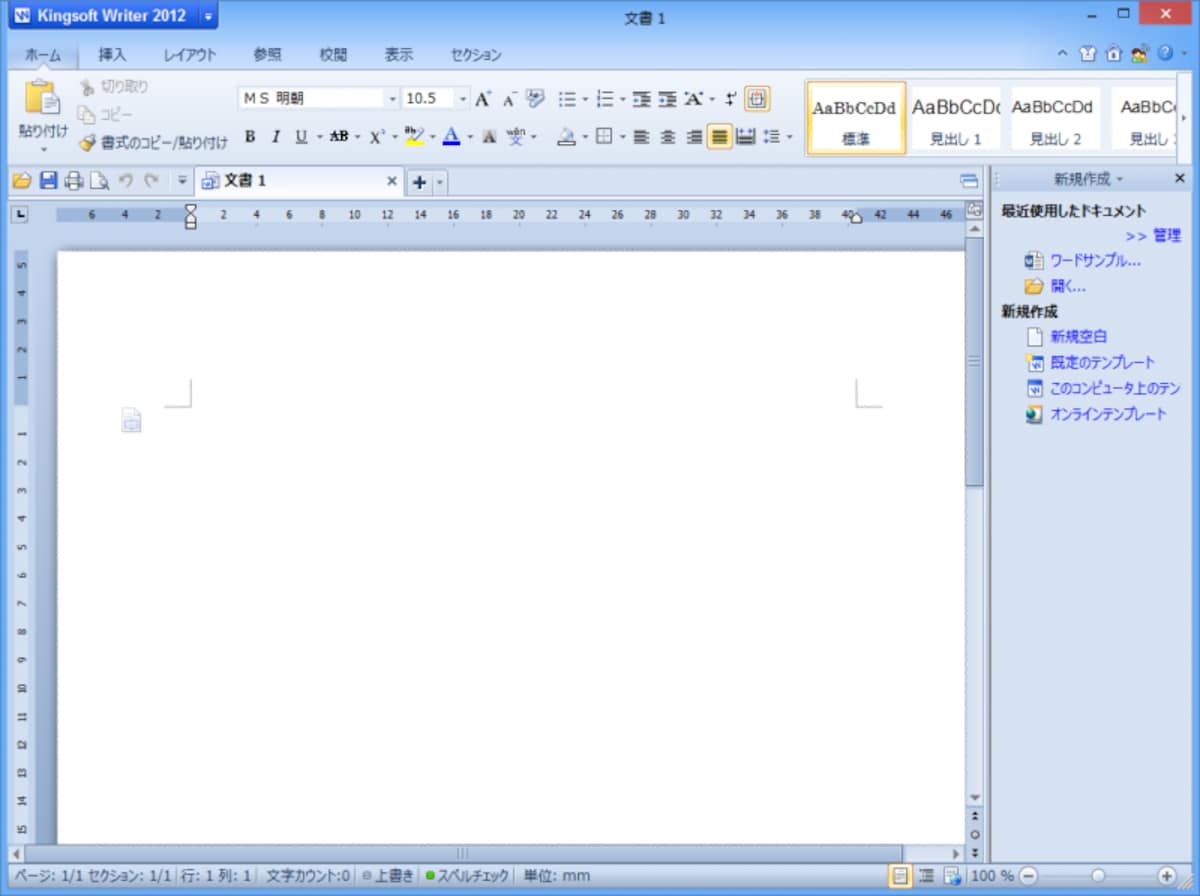Image resolution: width=1200 pixels, height=896 pixels.
Task: Click the line spacing icon
Action: (771, 136)
